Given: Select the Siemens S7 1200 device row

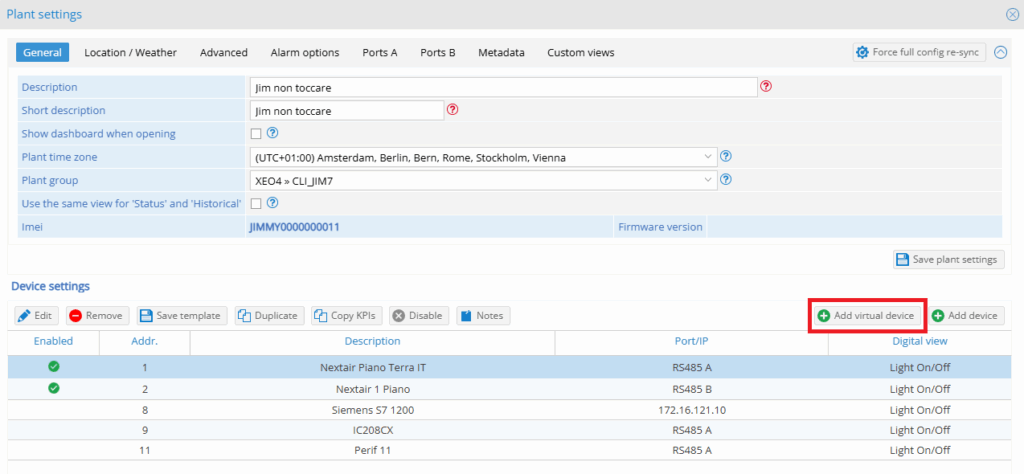Looking at the screenshot, I should tap(509, 410).
